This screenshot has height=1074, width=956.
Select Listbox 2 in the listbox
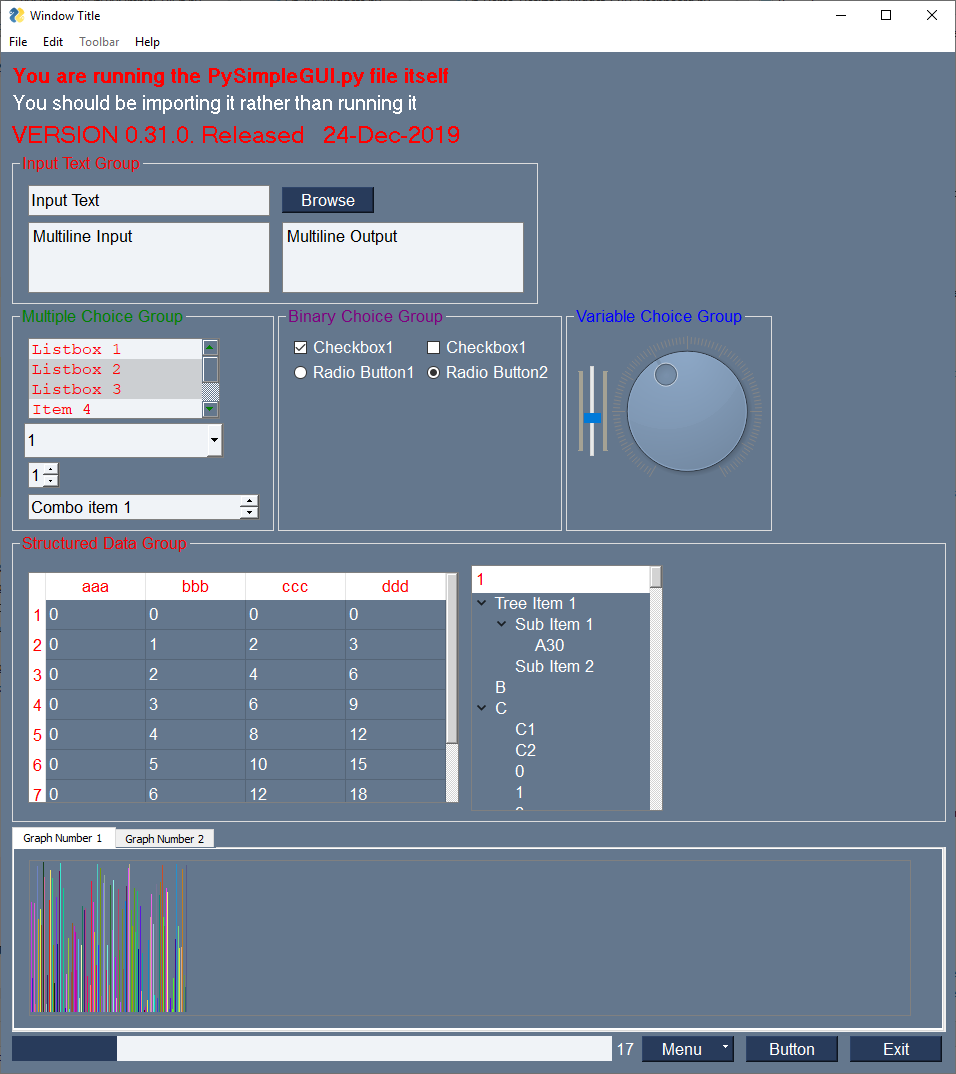tap(115, 369)
